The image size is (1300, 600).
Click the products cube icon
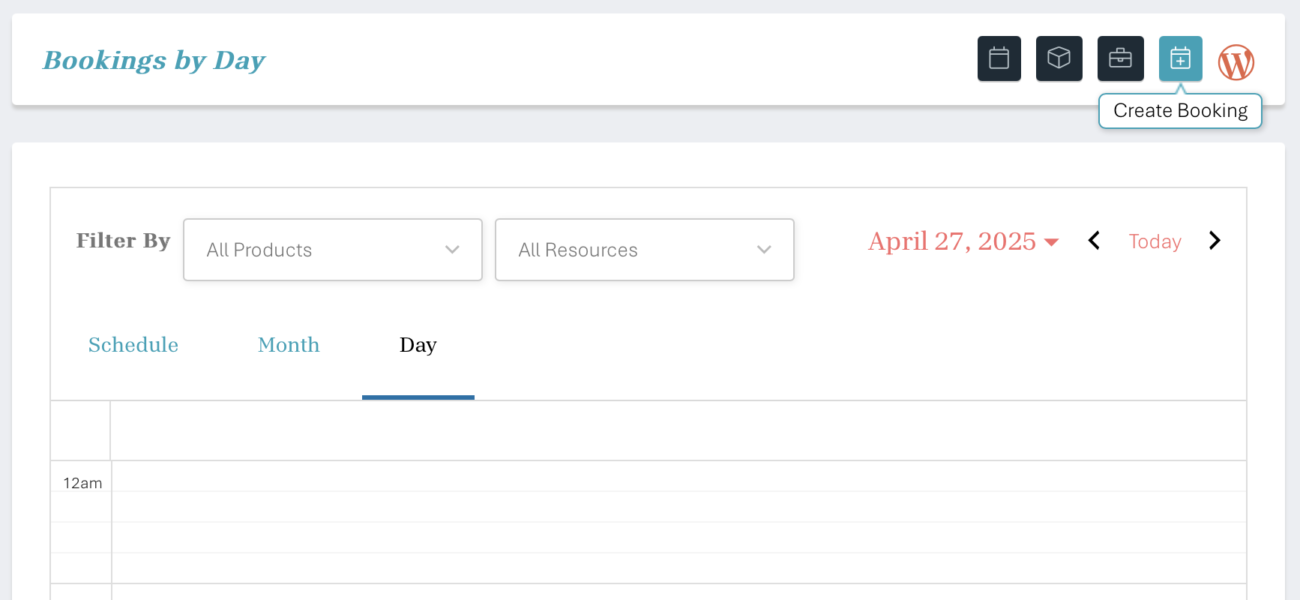pos(1059,59)
